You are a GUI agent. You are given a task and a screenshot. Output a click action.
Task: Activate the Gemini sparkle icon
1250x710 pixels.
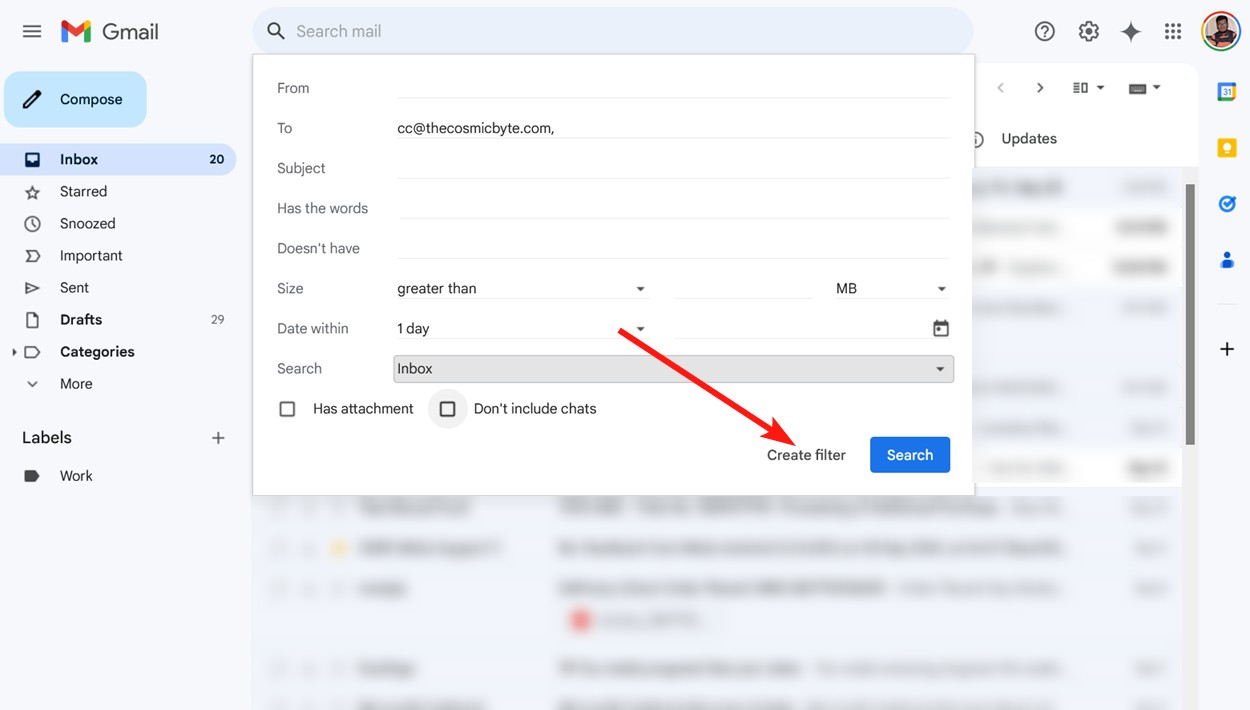pos(1131,31)
